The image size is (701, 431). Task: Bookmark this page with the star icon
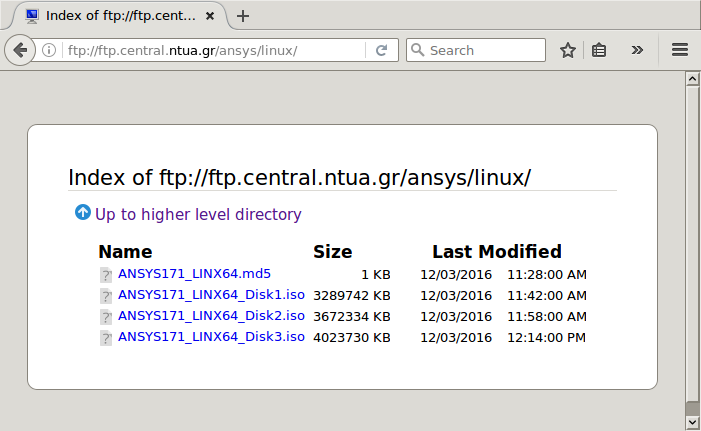click(x=568, y=50)
